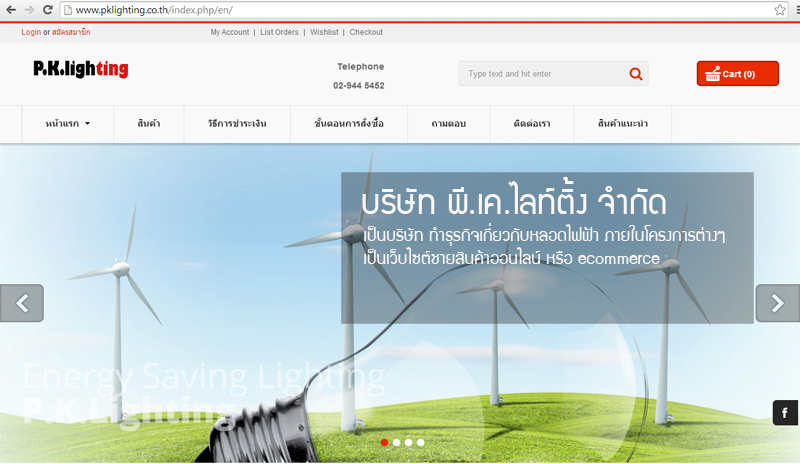800x464 pixels.
Task: Click the browser address bar URL
Action: (155, 10)
